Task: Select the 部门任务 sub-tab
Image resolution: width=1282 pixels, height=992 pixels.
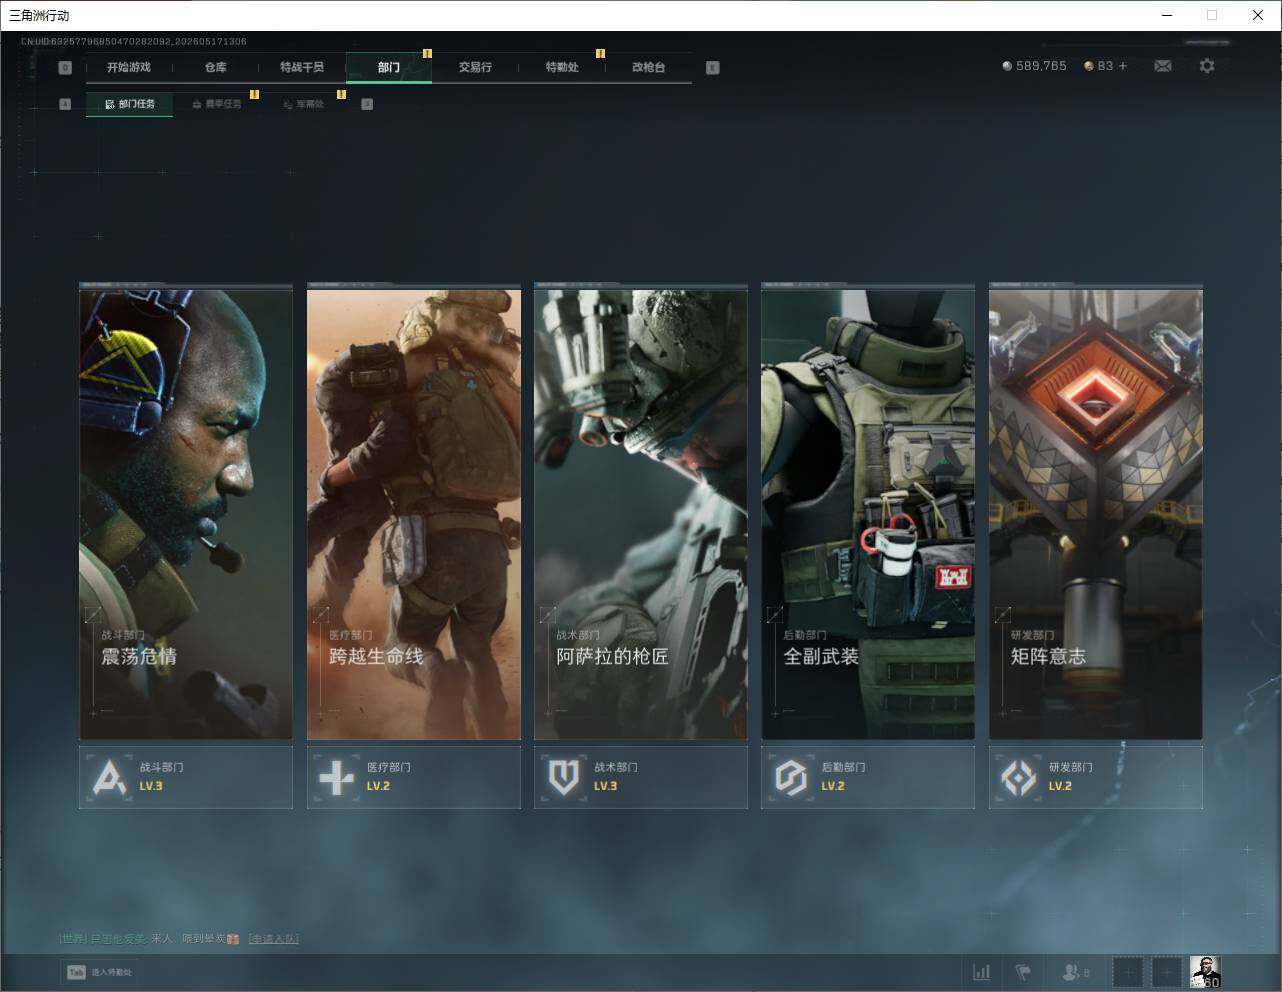Action: pyautogui.click(x=129, y=104)
